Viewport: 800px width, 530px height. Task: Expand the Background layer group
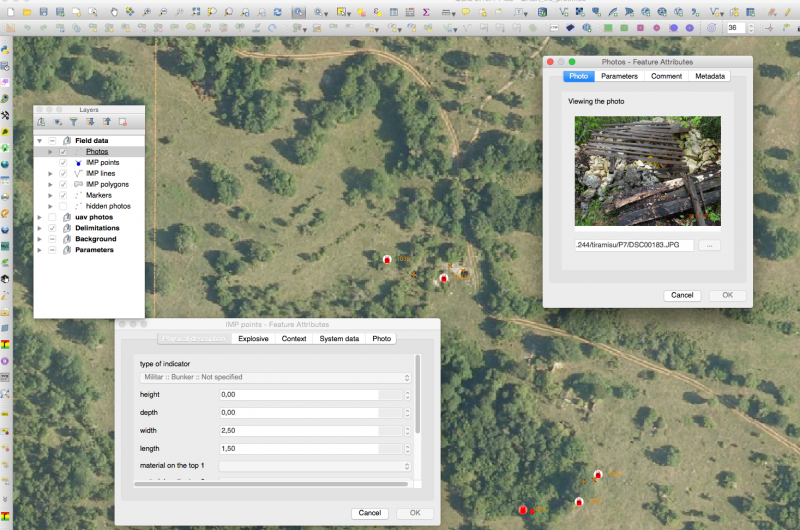point(39,239)
